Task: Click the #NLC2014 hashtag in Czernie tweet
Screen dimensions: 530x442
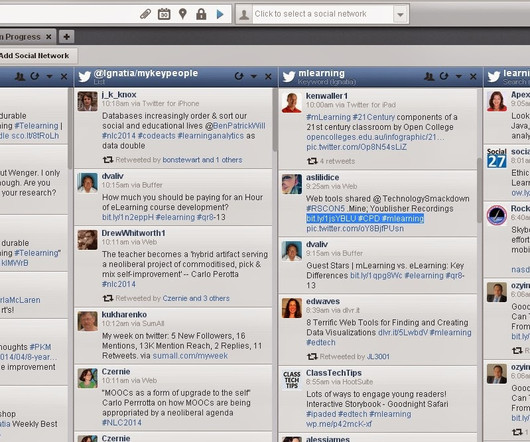Action: pos(122,423)
